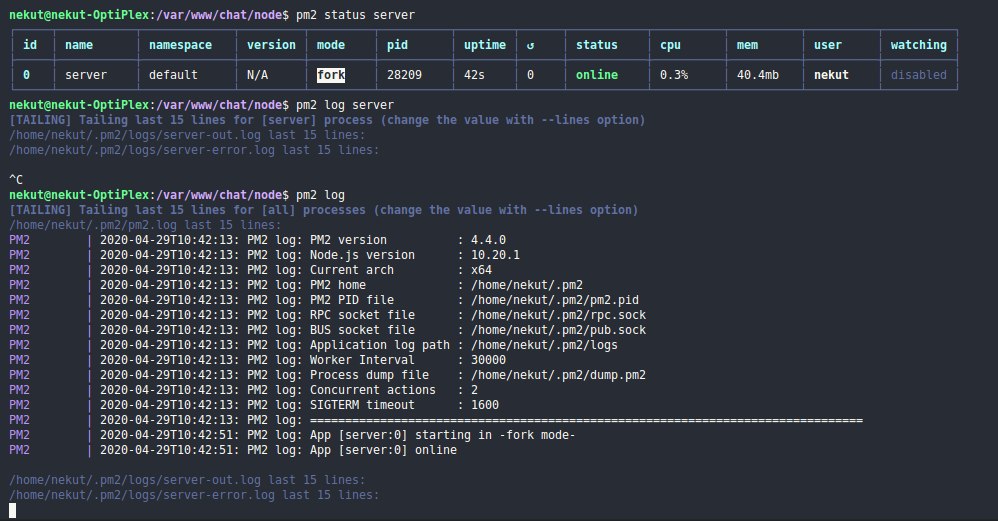The height and width of the screenshot is (521, 998).
Task: Click the Concurrent actions value 2
Action: 474,390
